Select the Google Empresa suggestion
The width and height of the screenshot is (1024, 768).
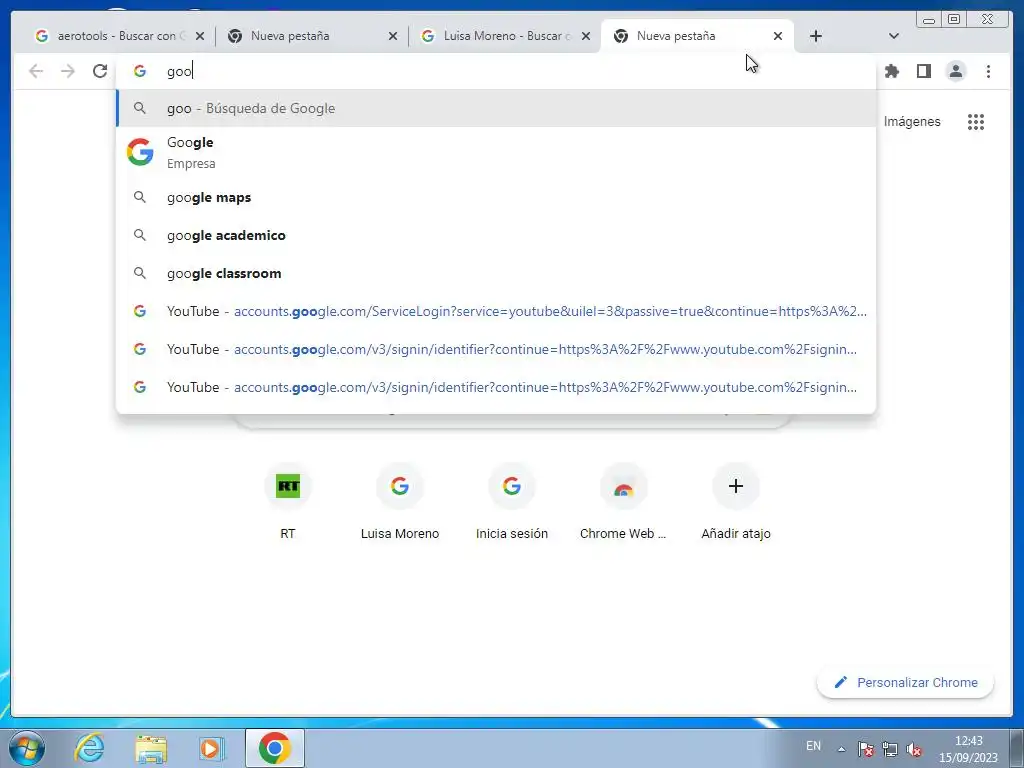pos(496,152)
